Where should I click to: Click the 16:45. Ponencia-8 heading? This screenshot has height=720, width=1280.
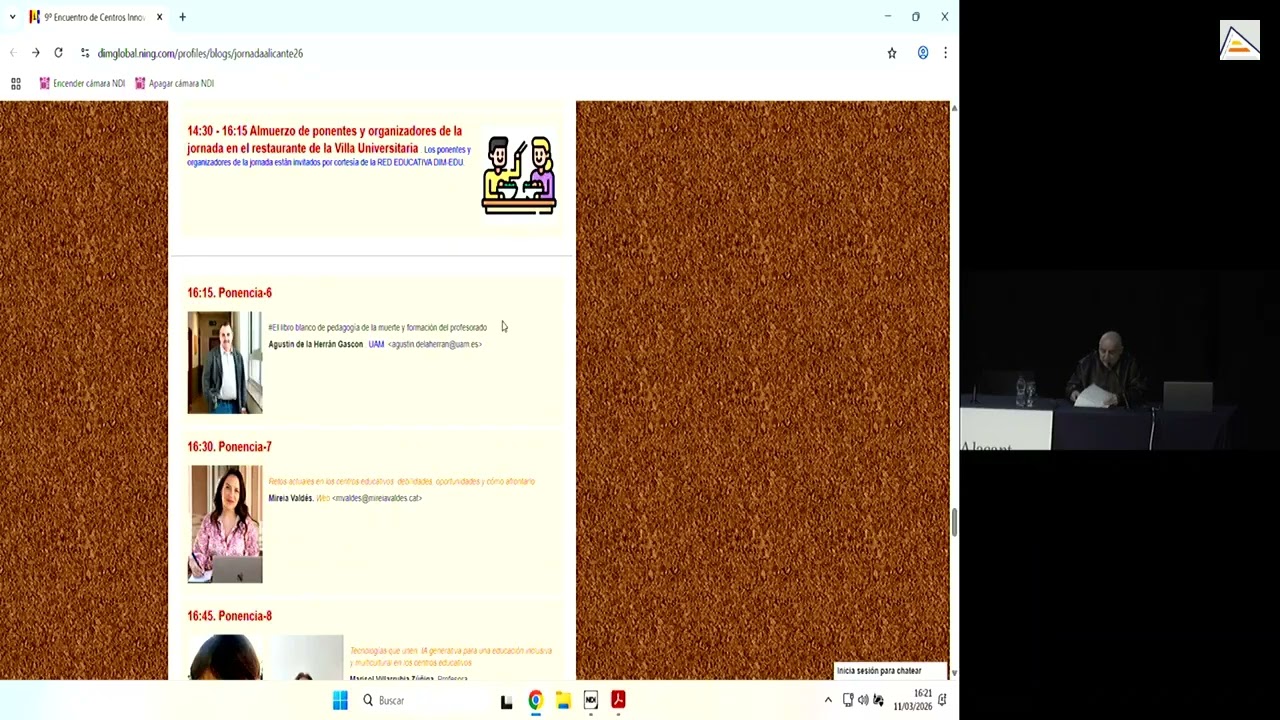(229, 616)
